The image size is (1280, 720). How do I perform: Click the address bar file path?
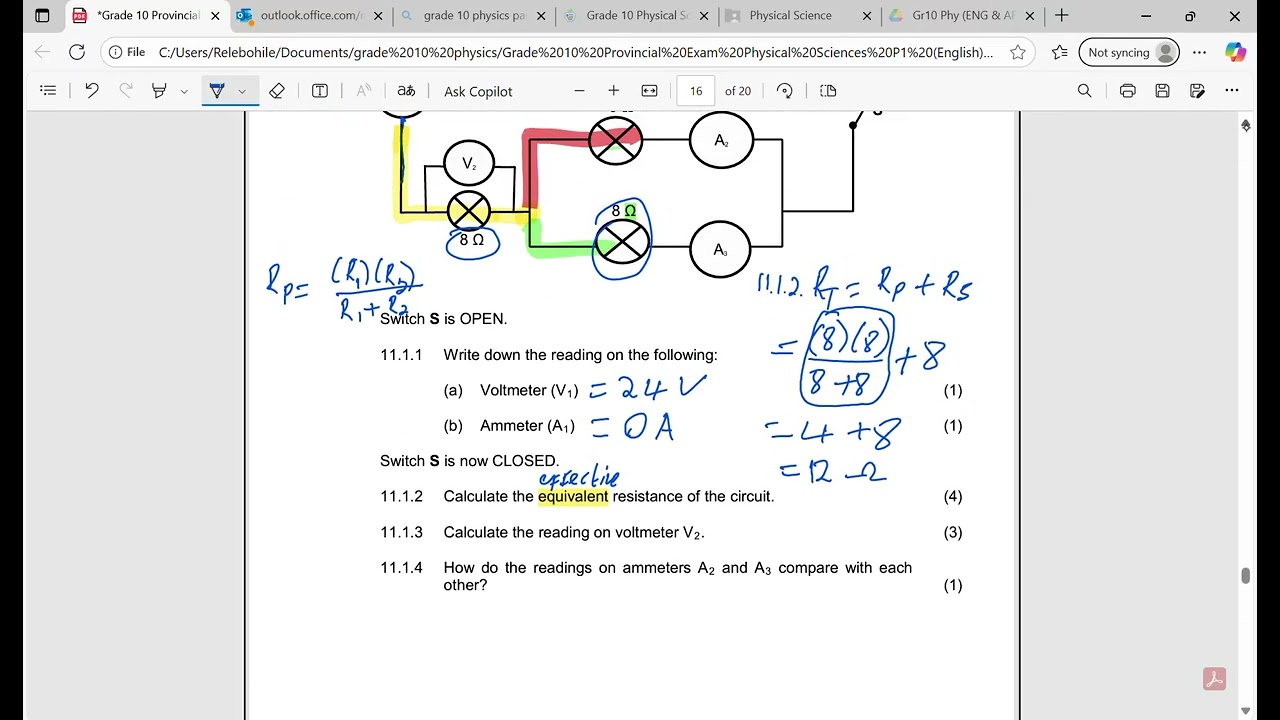coord(576,52)
